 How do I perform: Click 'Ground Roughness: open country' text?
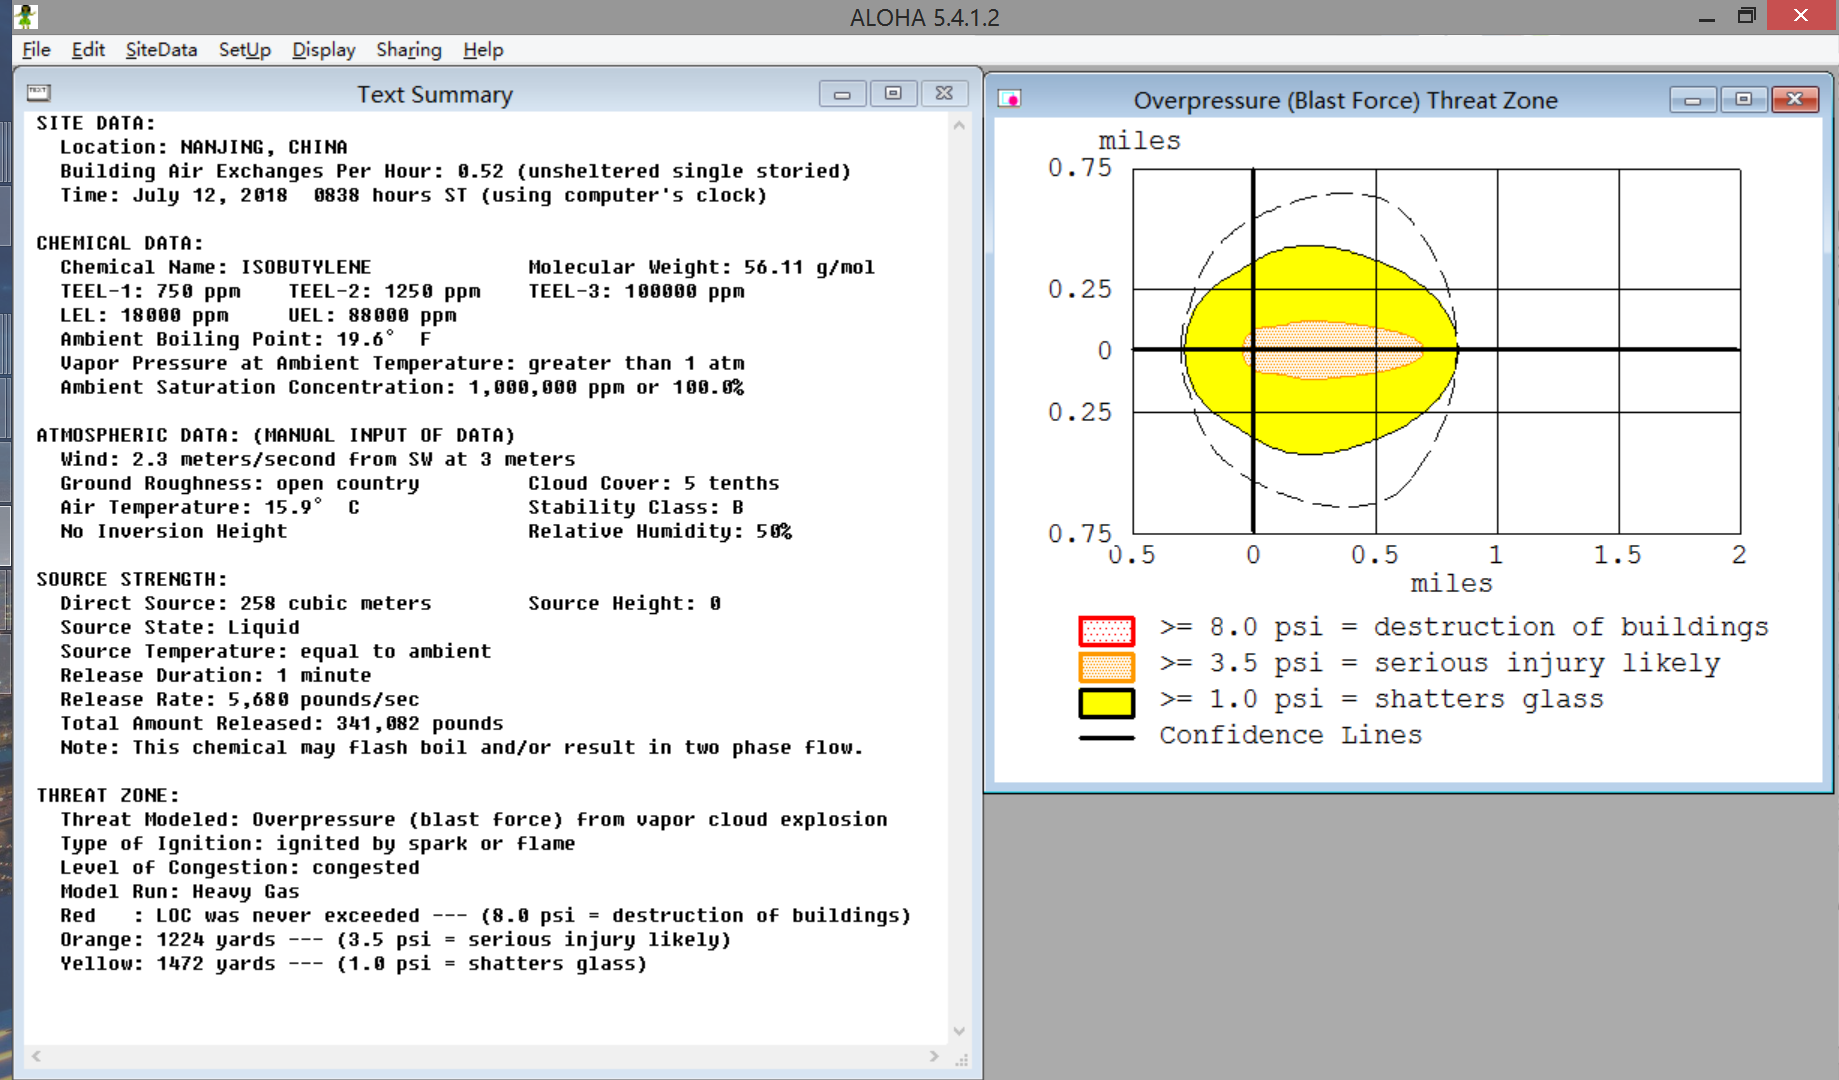240,483
